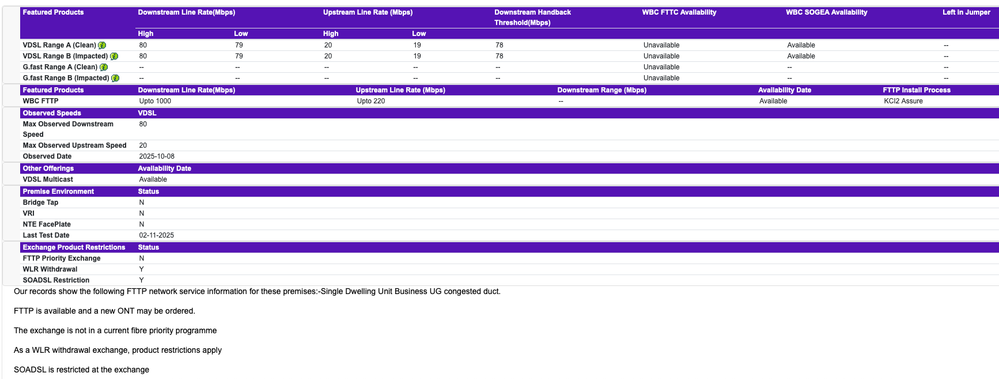
Task: Click 'Unavailable' FTTC cell in G.fast Range A row
Action: (x=661, y=67)
